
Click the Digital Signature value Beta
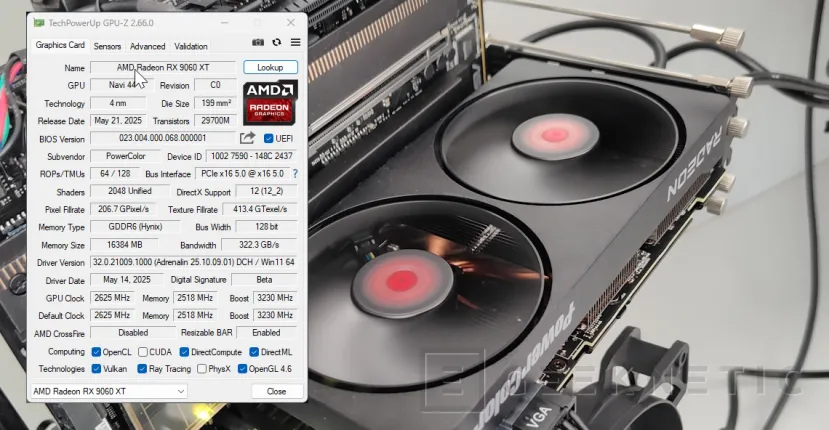pyautogui.click(x=264, y=279)
